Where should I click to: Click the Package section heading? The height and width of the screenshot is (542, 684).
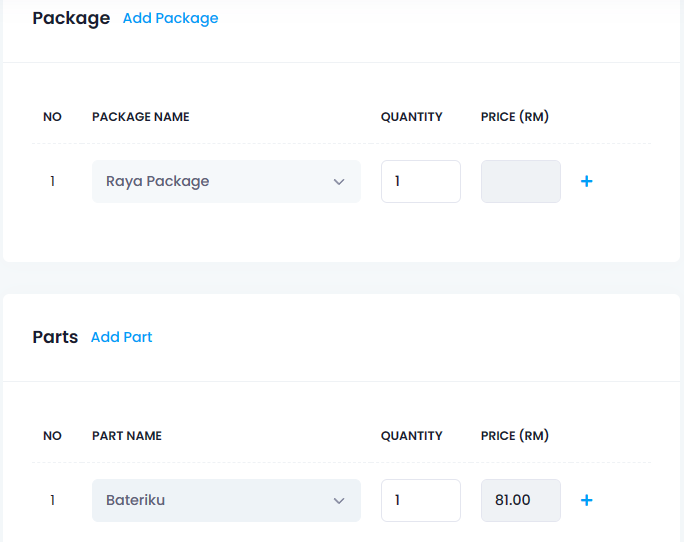pos(72,18)
